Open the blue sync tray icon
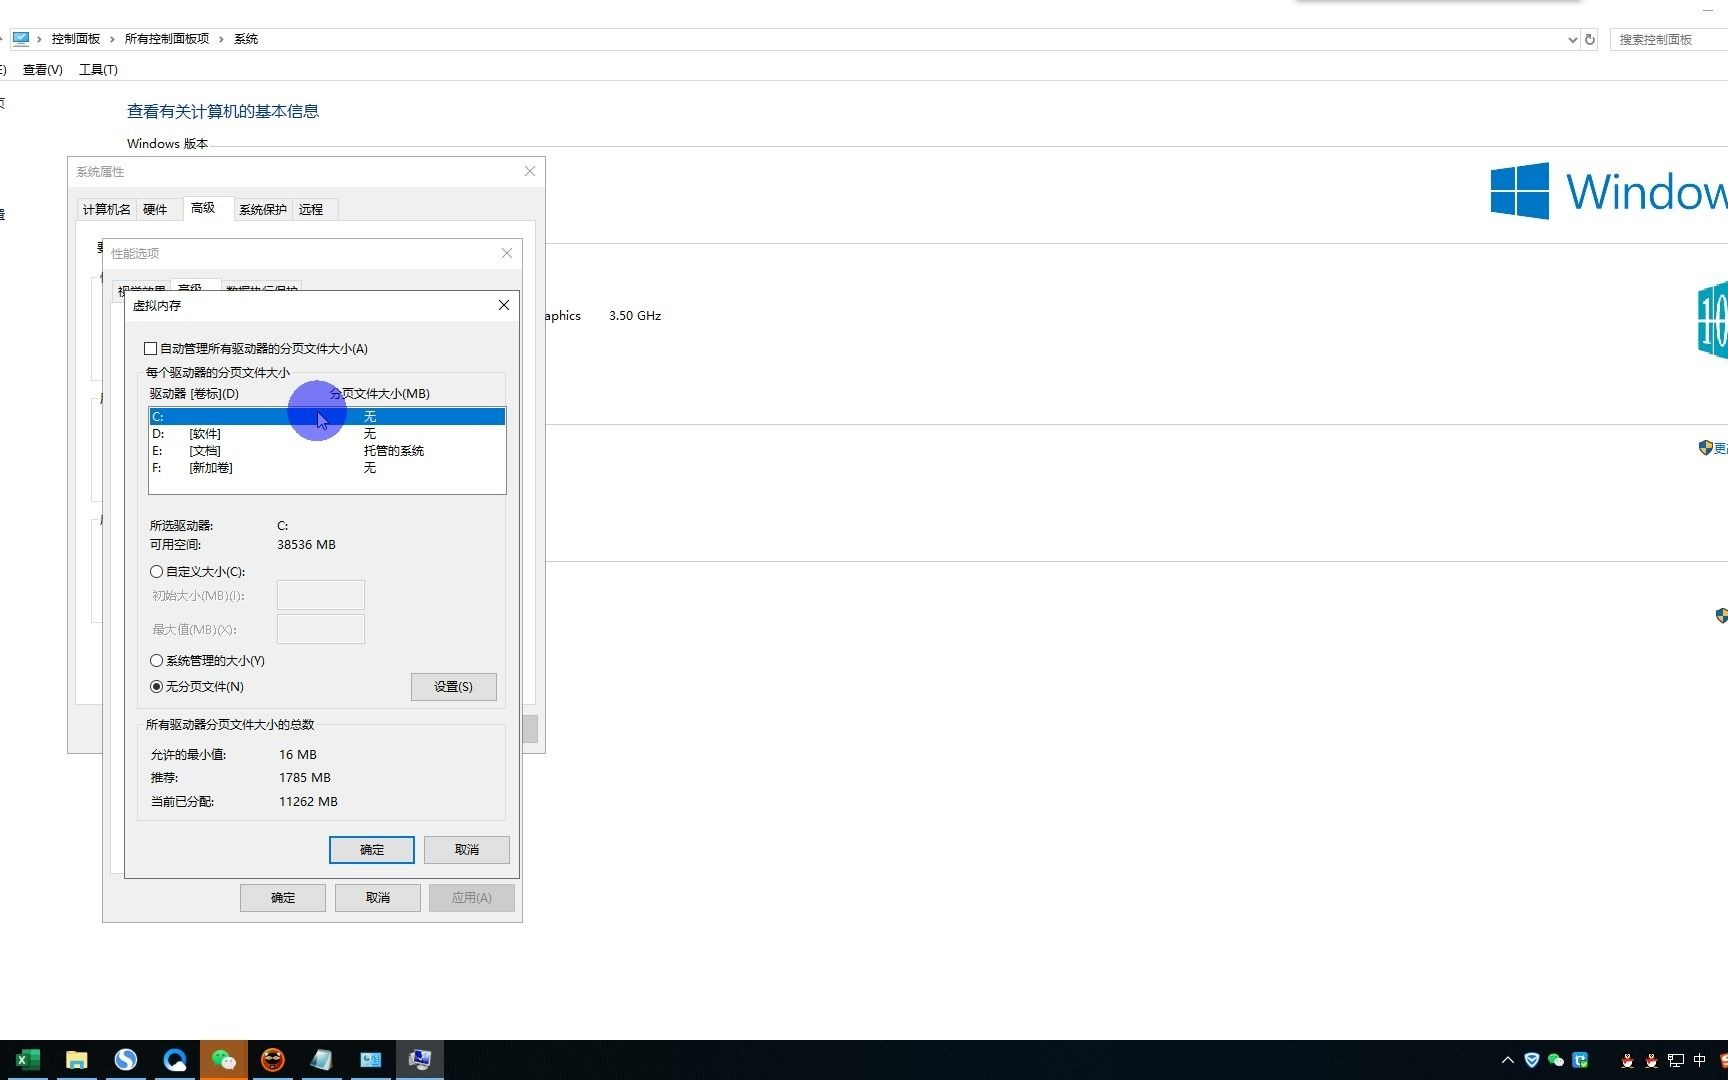 [1580, 1060]
